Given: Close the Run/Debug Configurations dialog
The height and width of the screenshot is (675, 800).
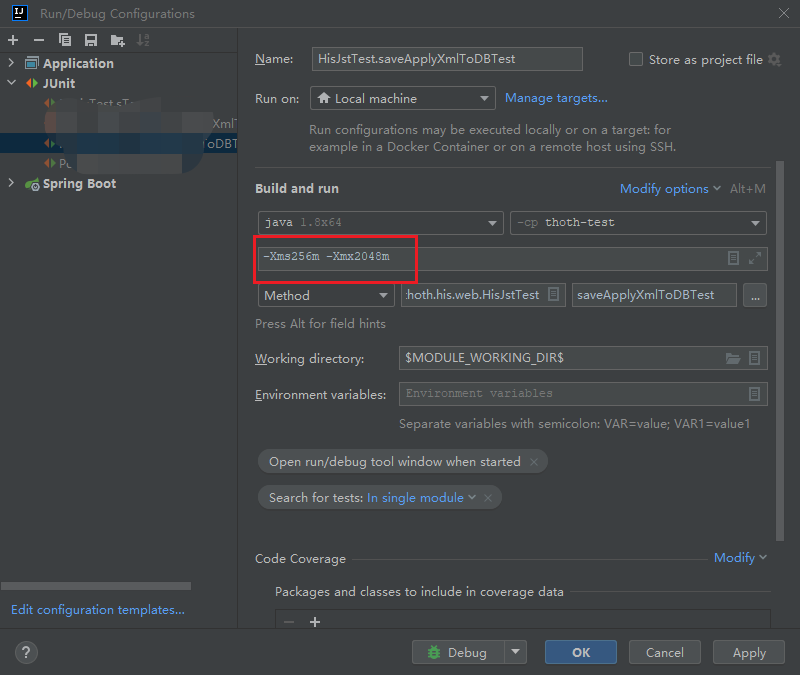Looking at the screenshot, I should click(784, 13).
